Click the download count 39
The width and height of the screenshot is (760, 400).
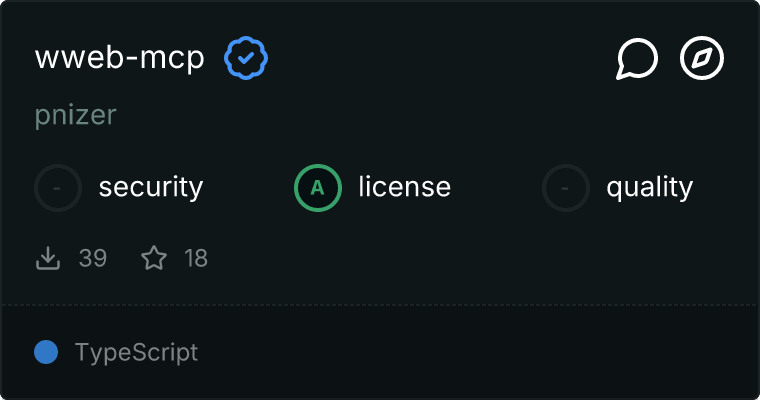click(93, 259)
